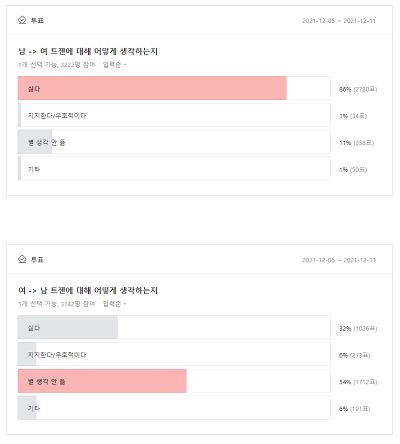
Task: Select the 싫다 option in the second poll
Action: point(174,327)
